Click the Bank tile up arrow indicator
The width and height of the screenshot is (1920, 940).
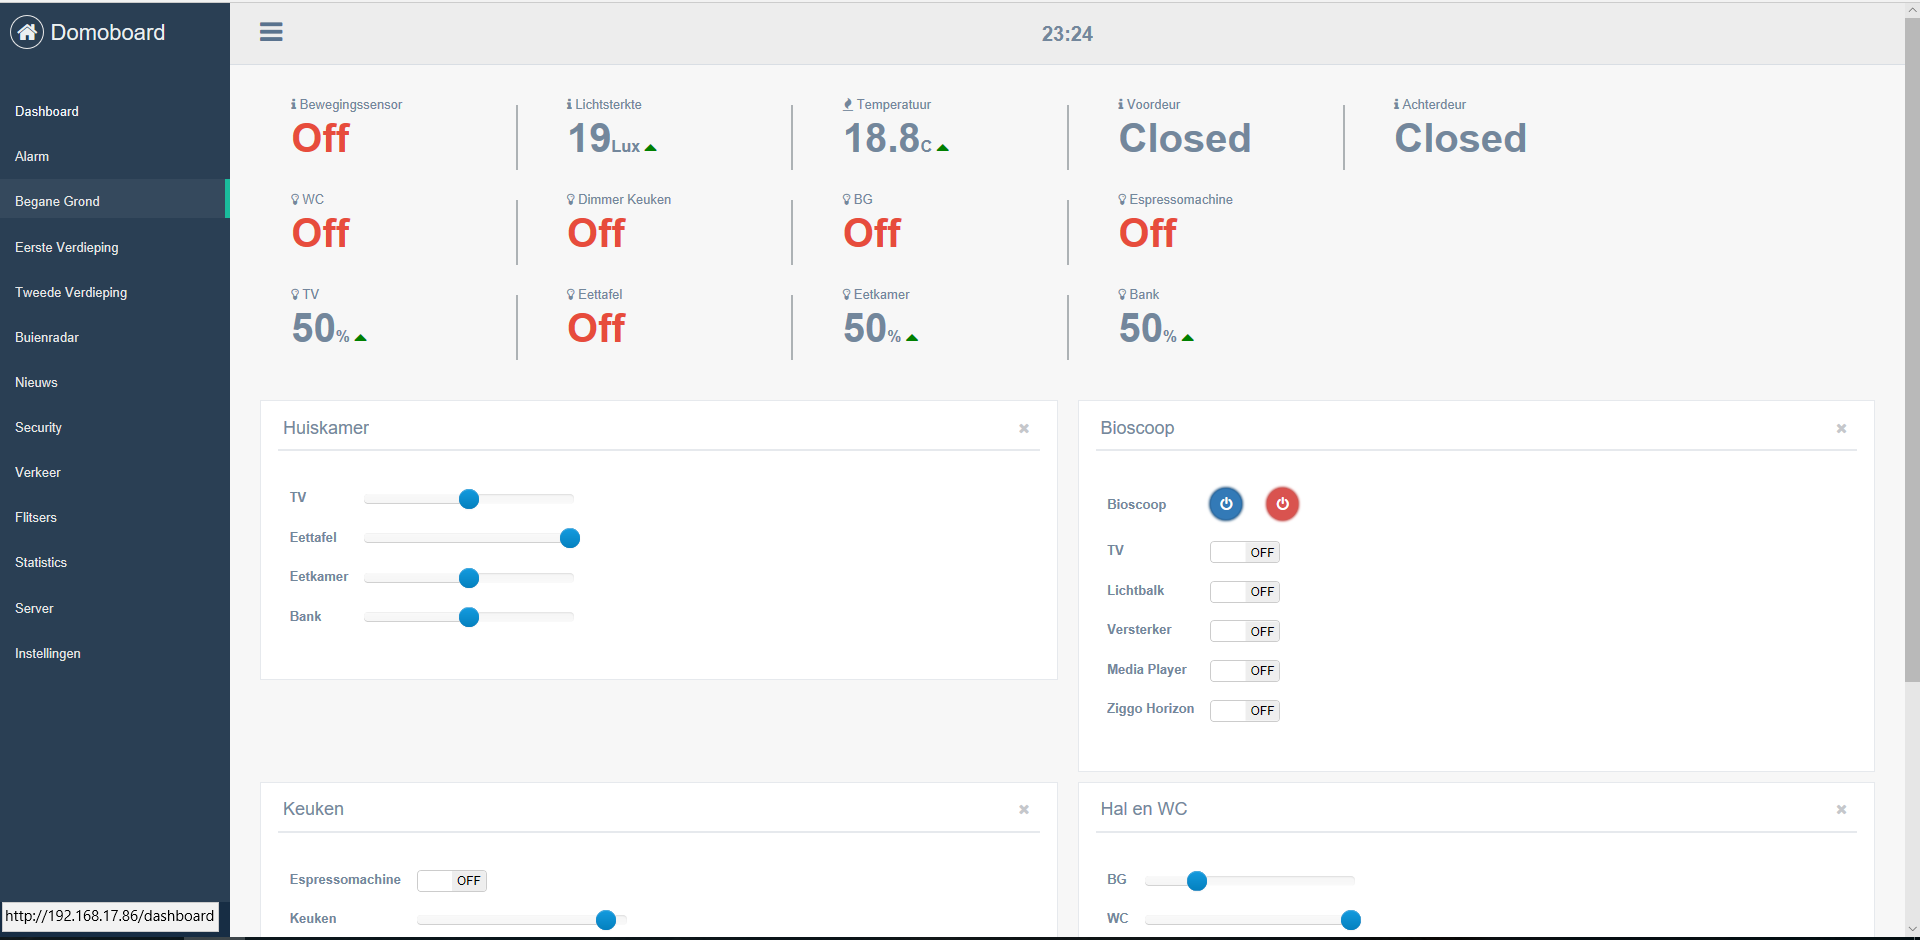[1188, 338]
